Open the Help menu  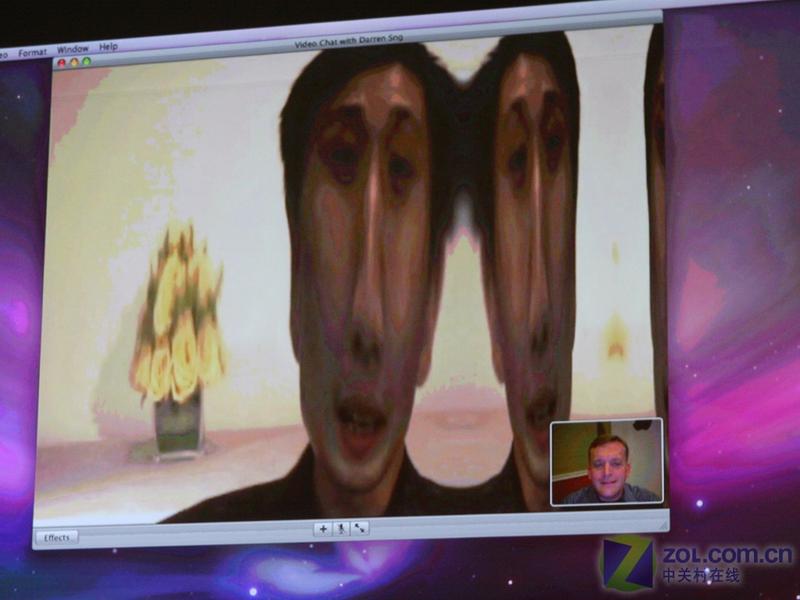click(x=108, y=47)
